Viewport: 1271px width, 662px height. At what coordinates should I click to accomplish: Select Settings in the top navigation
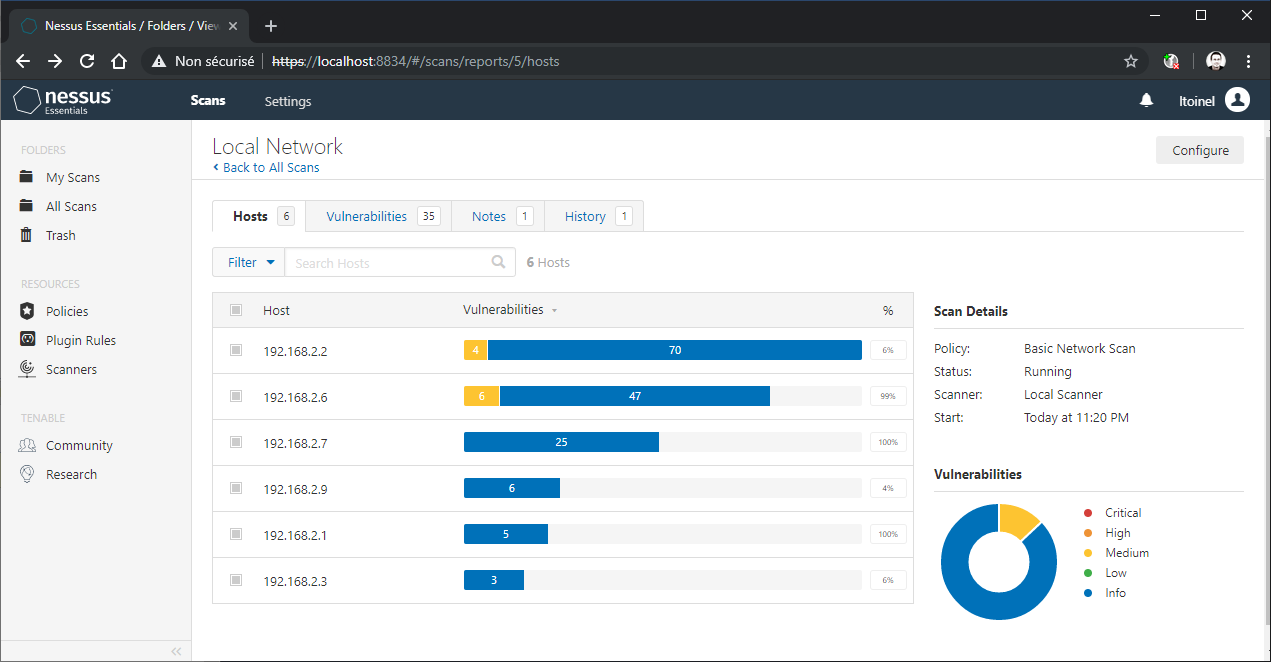tap(288, 101)
